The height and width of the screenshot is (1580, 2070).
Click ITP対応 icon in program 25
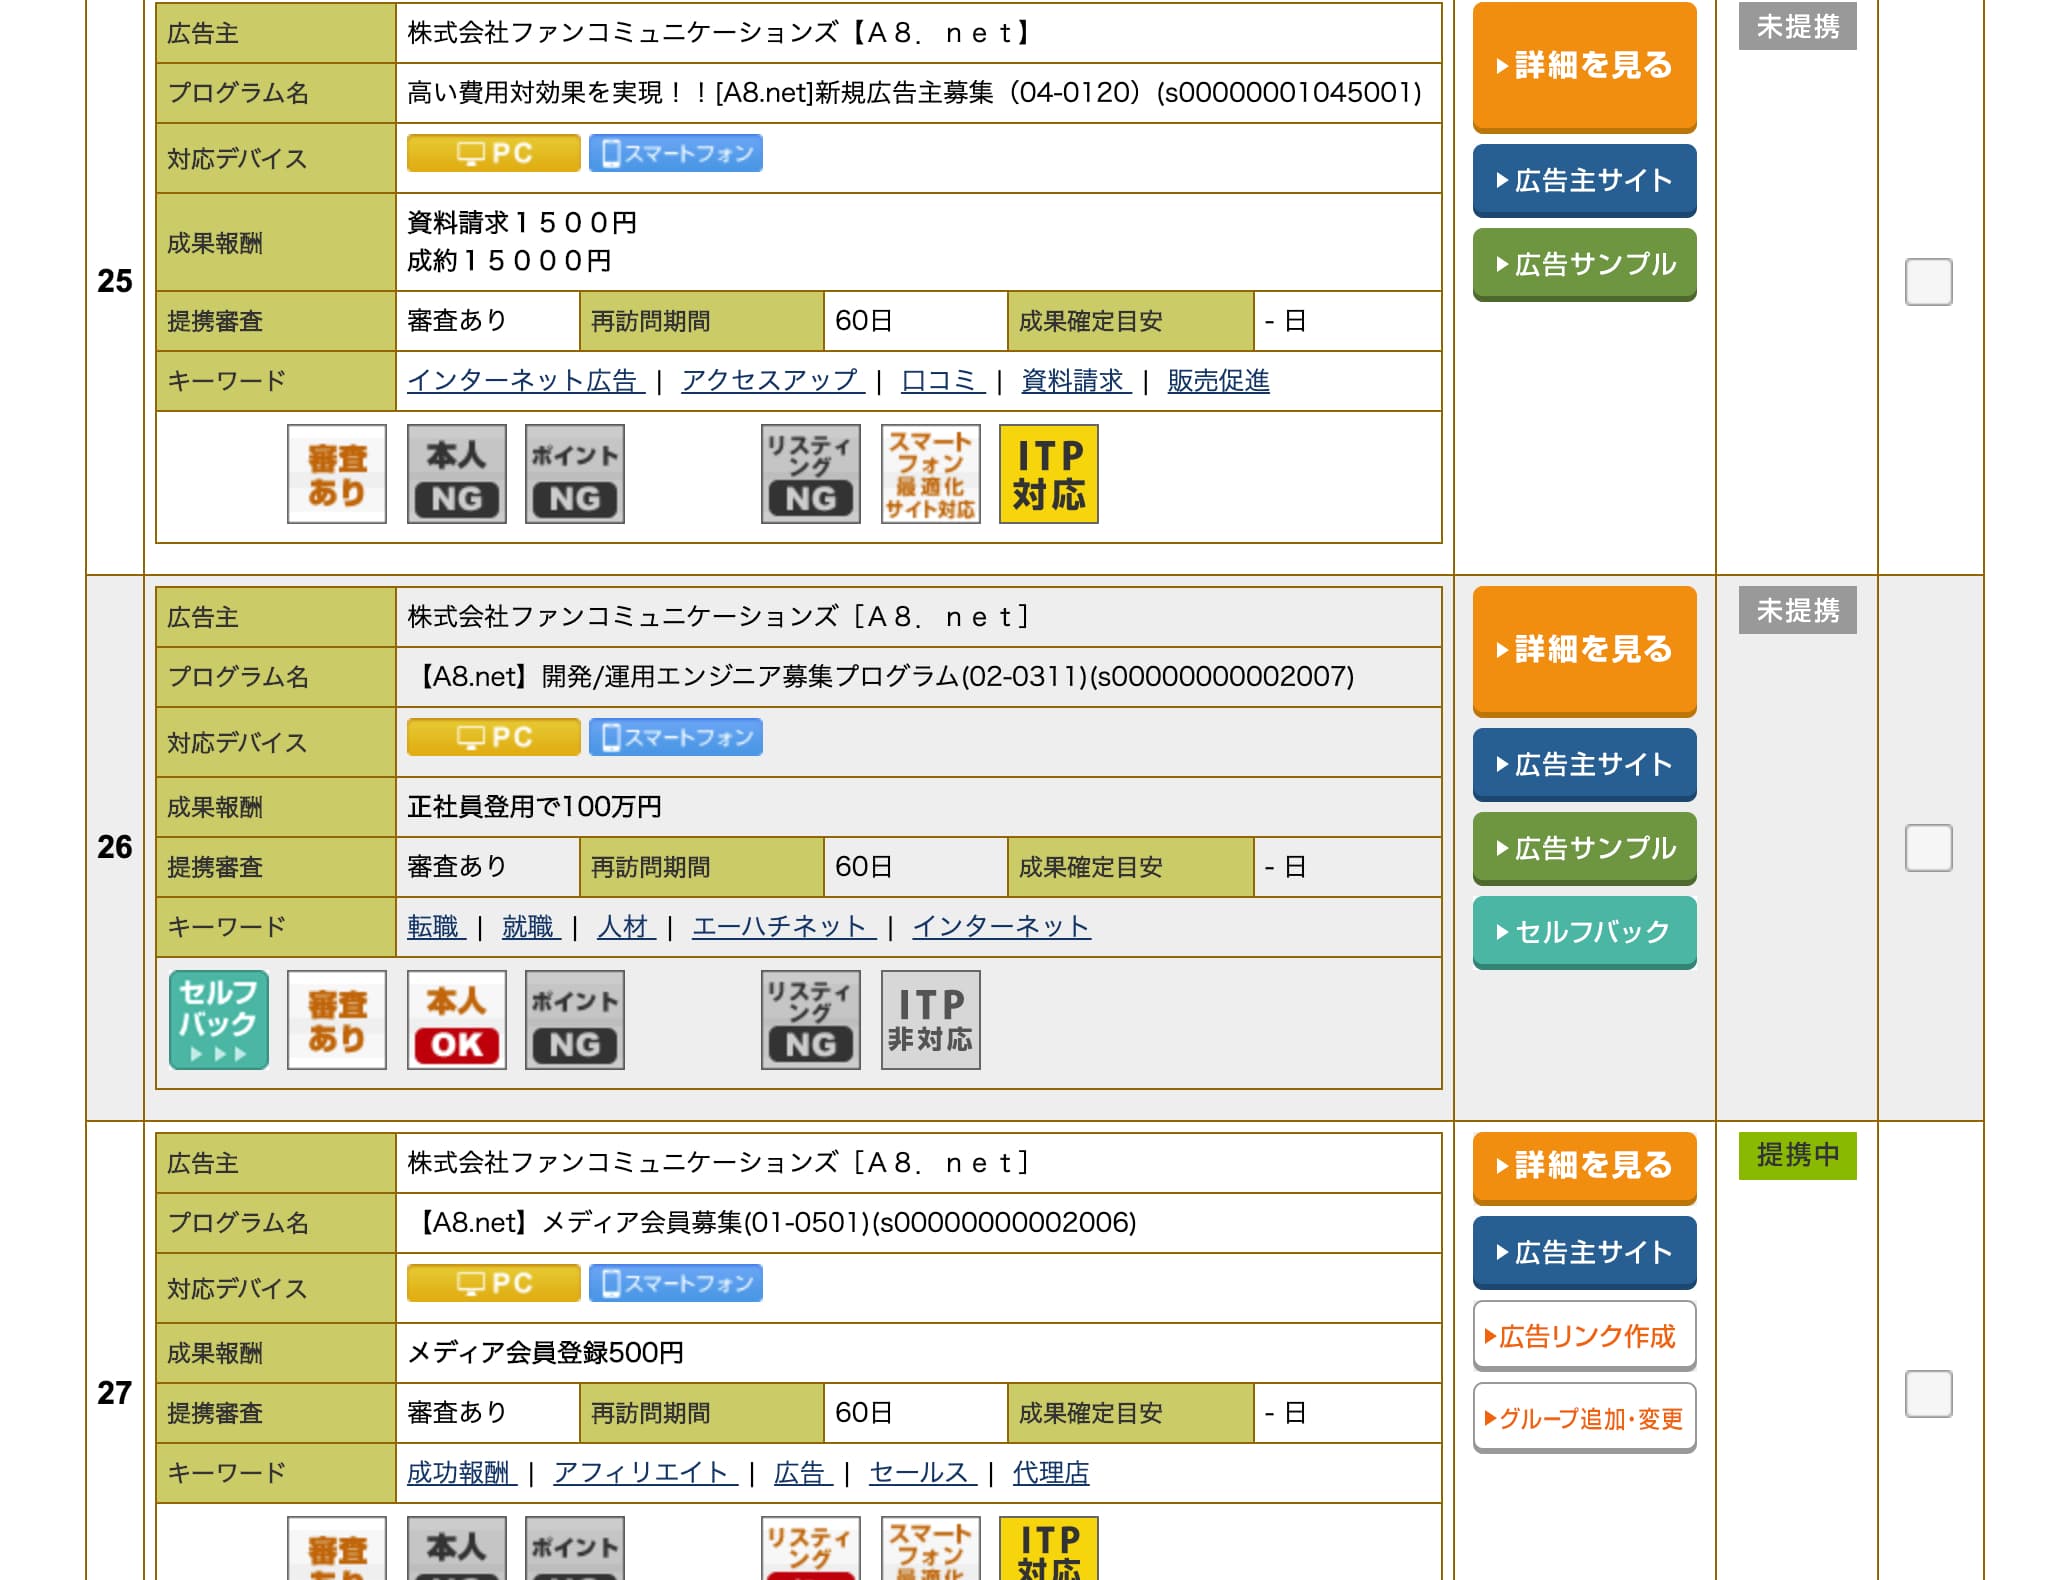click(x=1049, y=474)
